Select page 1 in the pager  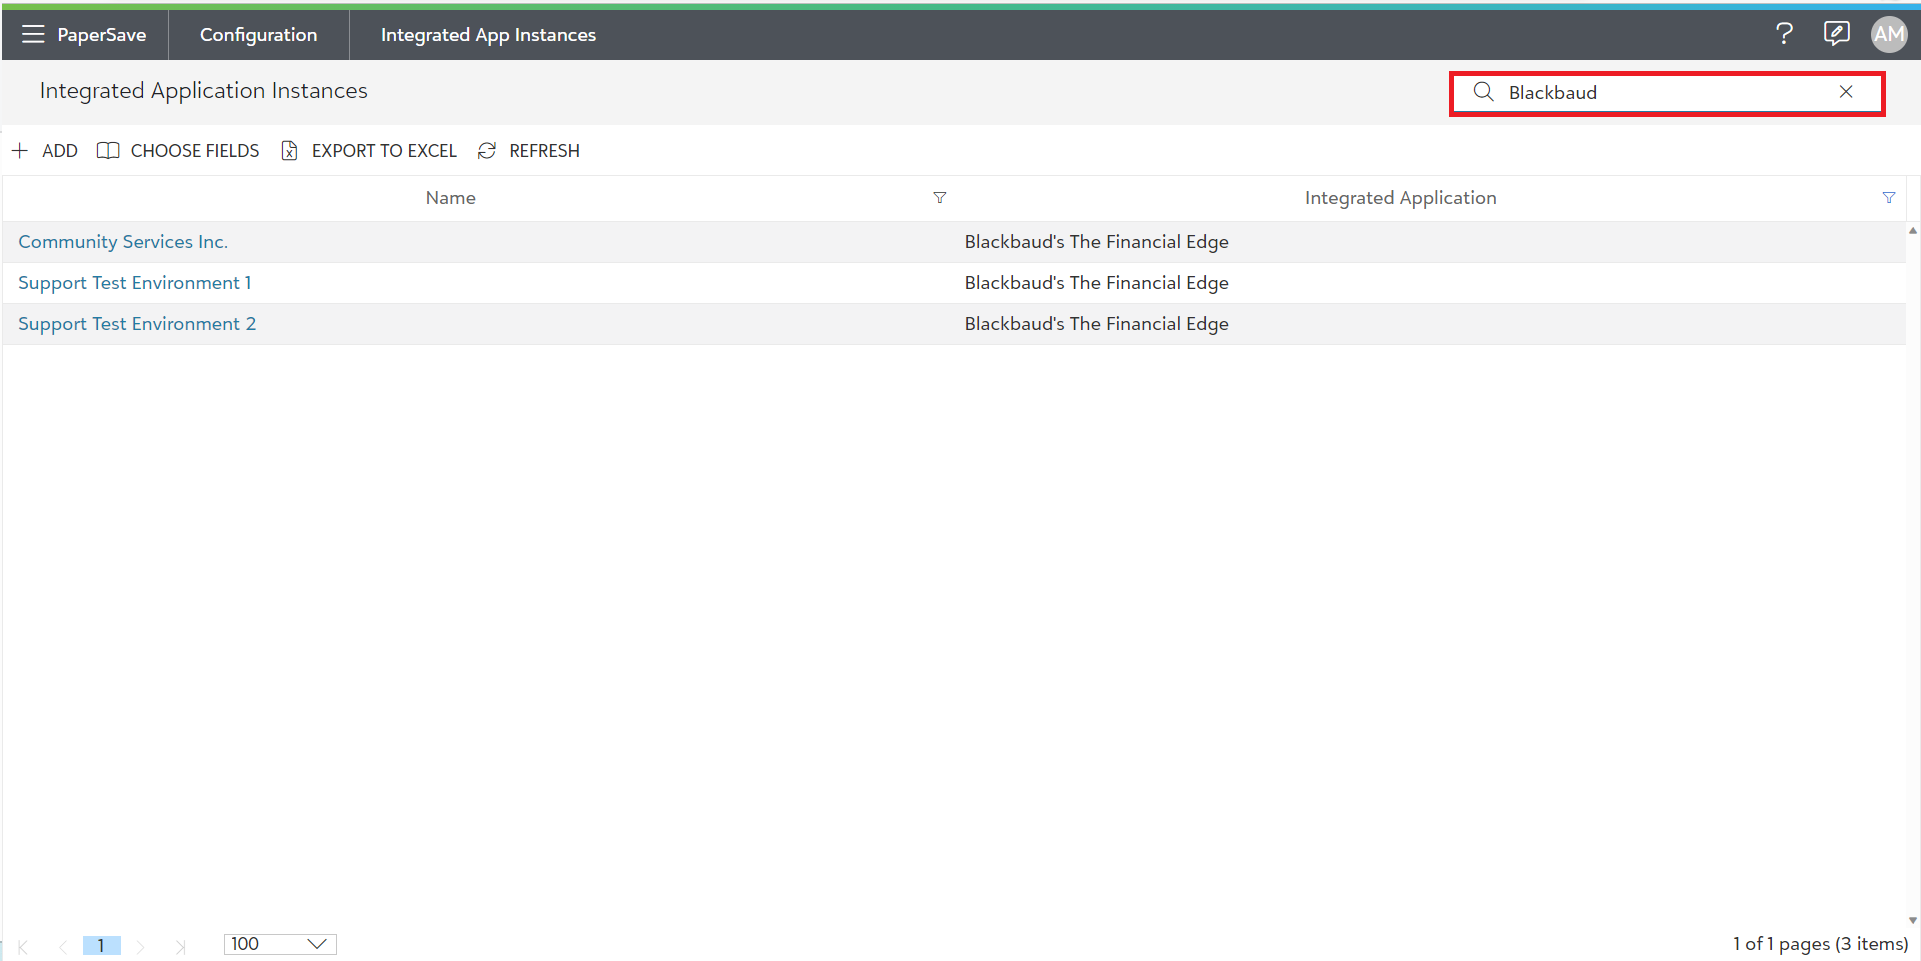point(101,945)
